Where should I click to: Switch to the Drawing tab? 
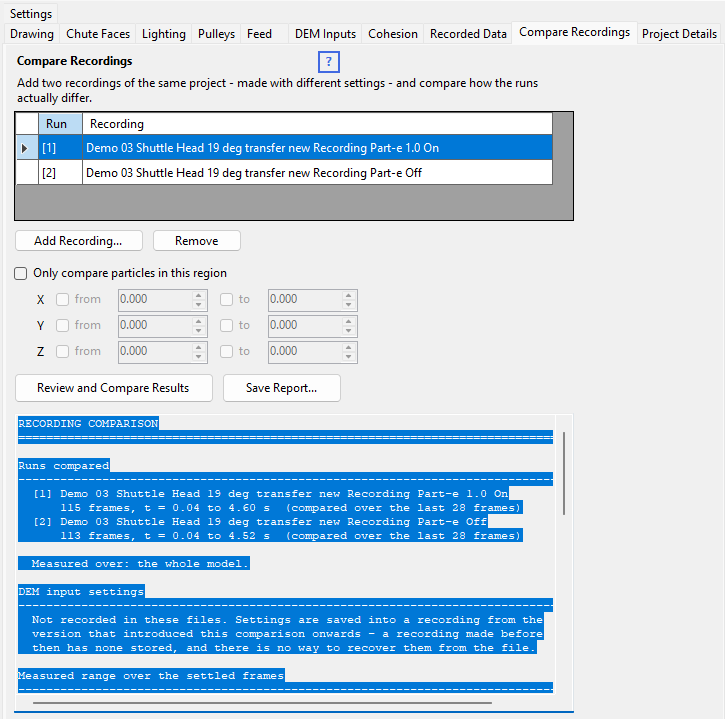click(31, 34)
